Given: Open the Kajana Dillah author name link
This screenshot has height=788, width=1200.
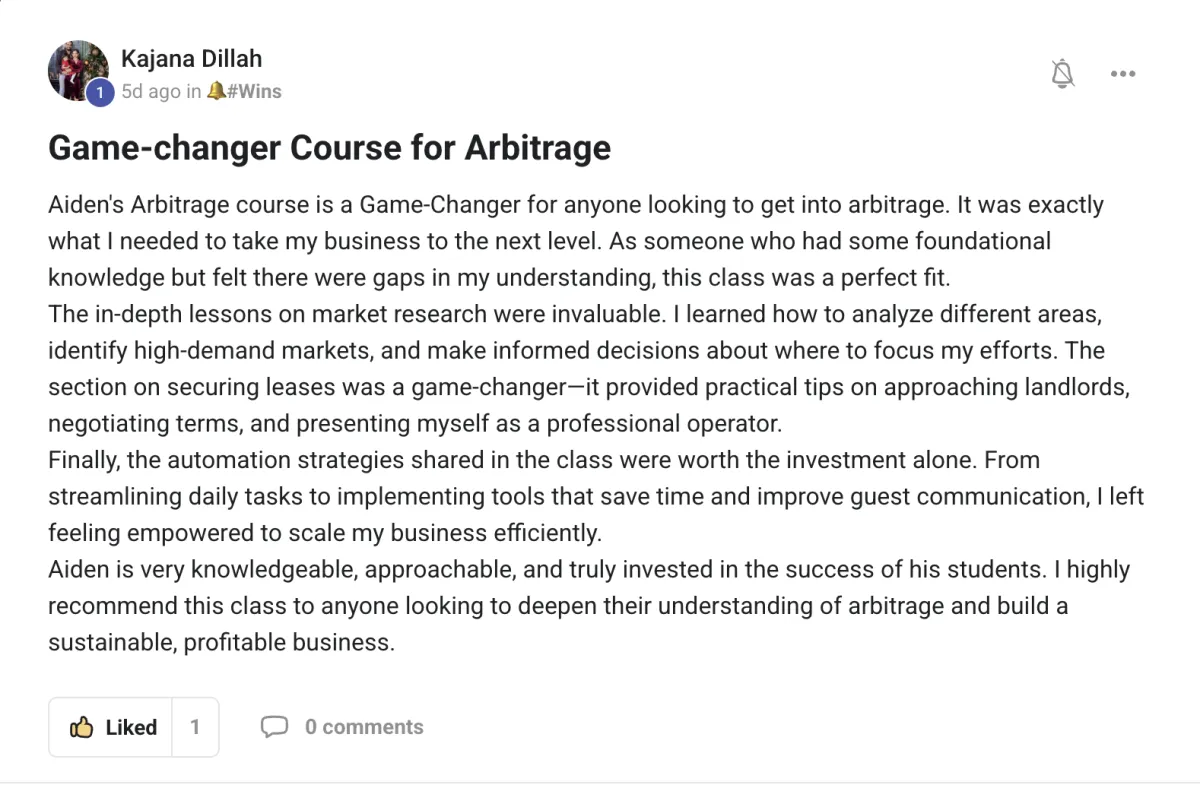Looking at the screenshot, I should tap(191, 58).
